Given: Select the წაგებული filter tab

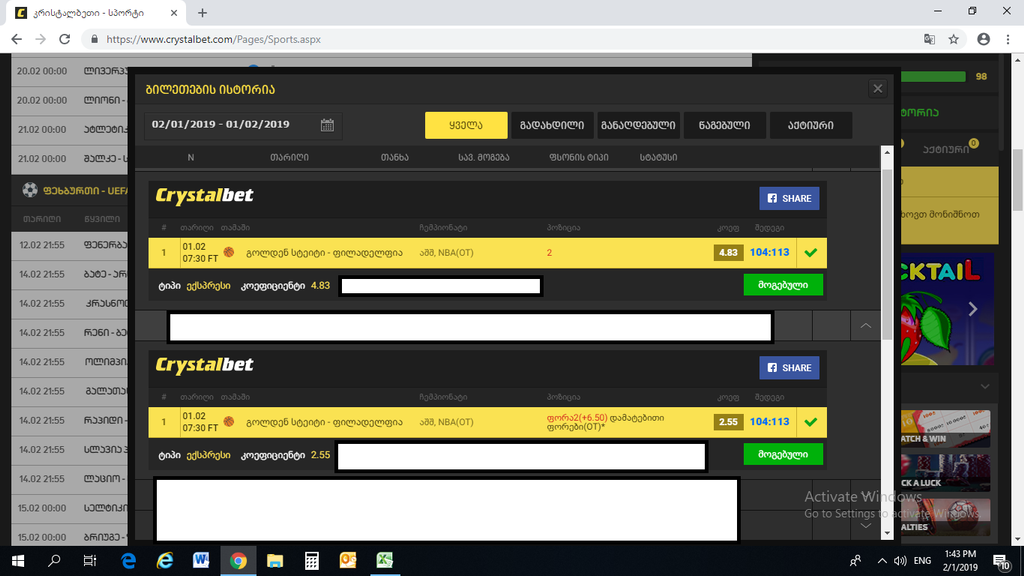Looking at the screenshot, I should [724, 125].
